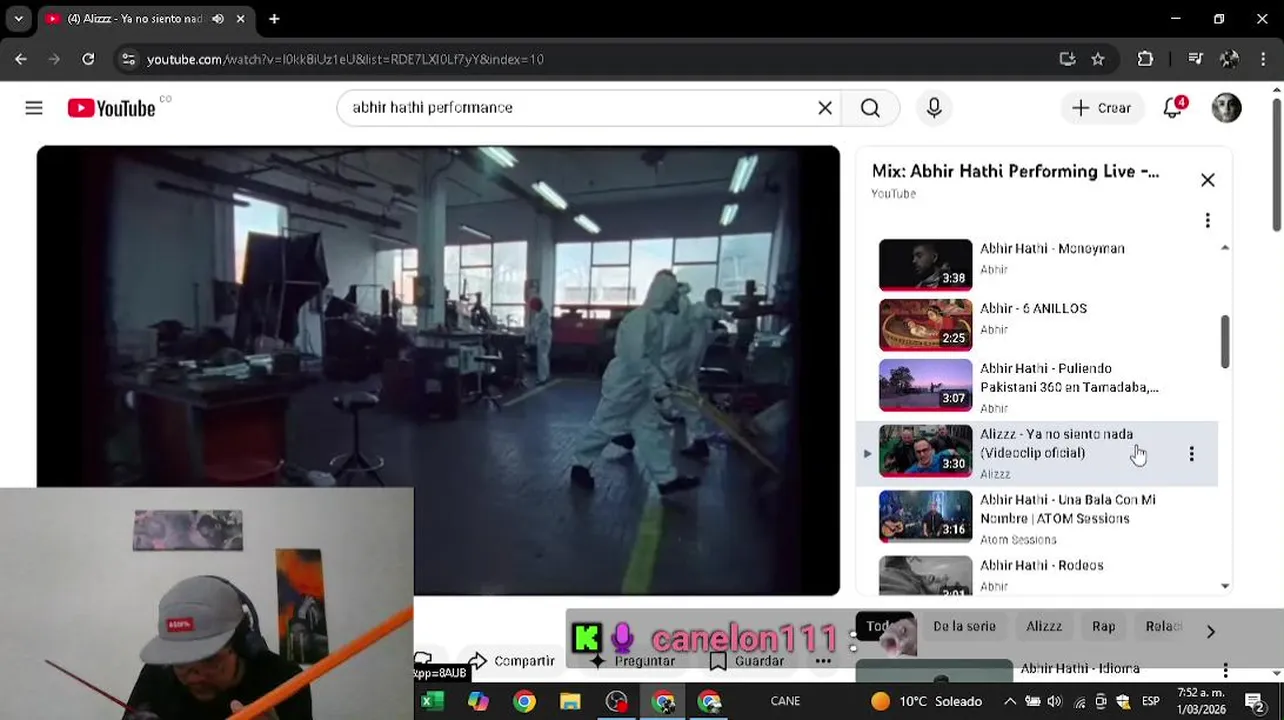Screen dimensions: 1284x720
Task: Open Copilot from the taskbar
Action: coord(478,702)
